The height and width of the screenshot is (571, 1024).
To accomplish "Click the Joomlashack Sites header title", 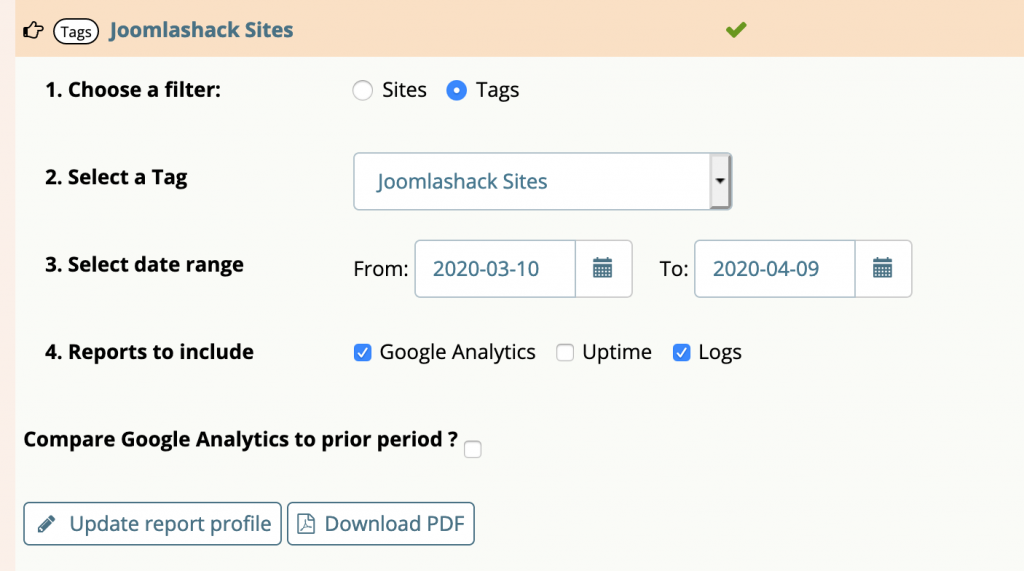I will (x=201, y=30).
